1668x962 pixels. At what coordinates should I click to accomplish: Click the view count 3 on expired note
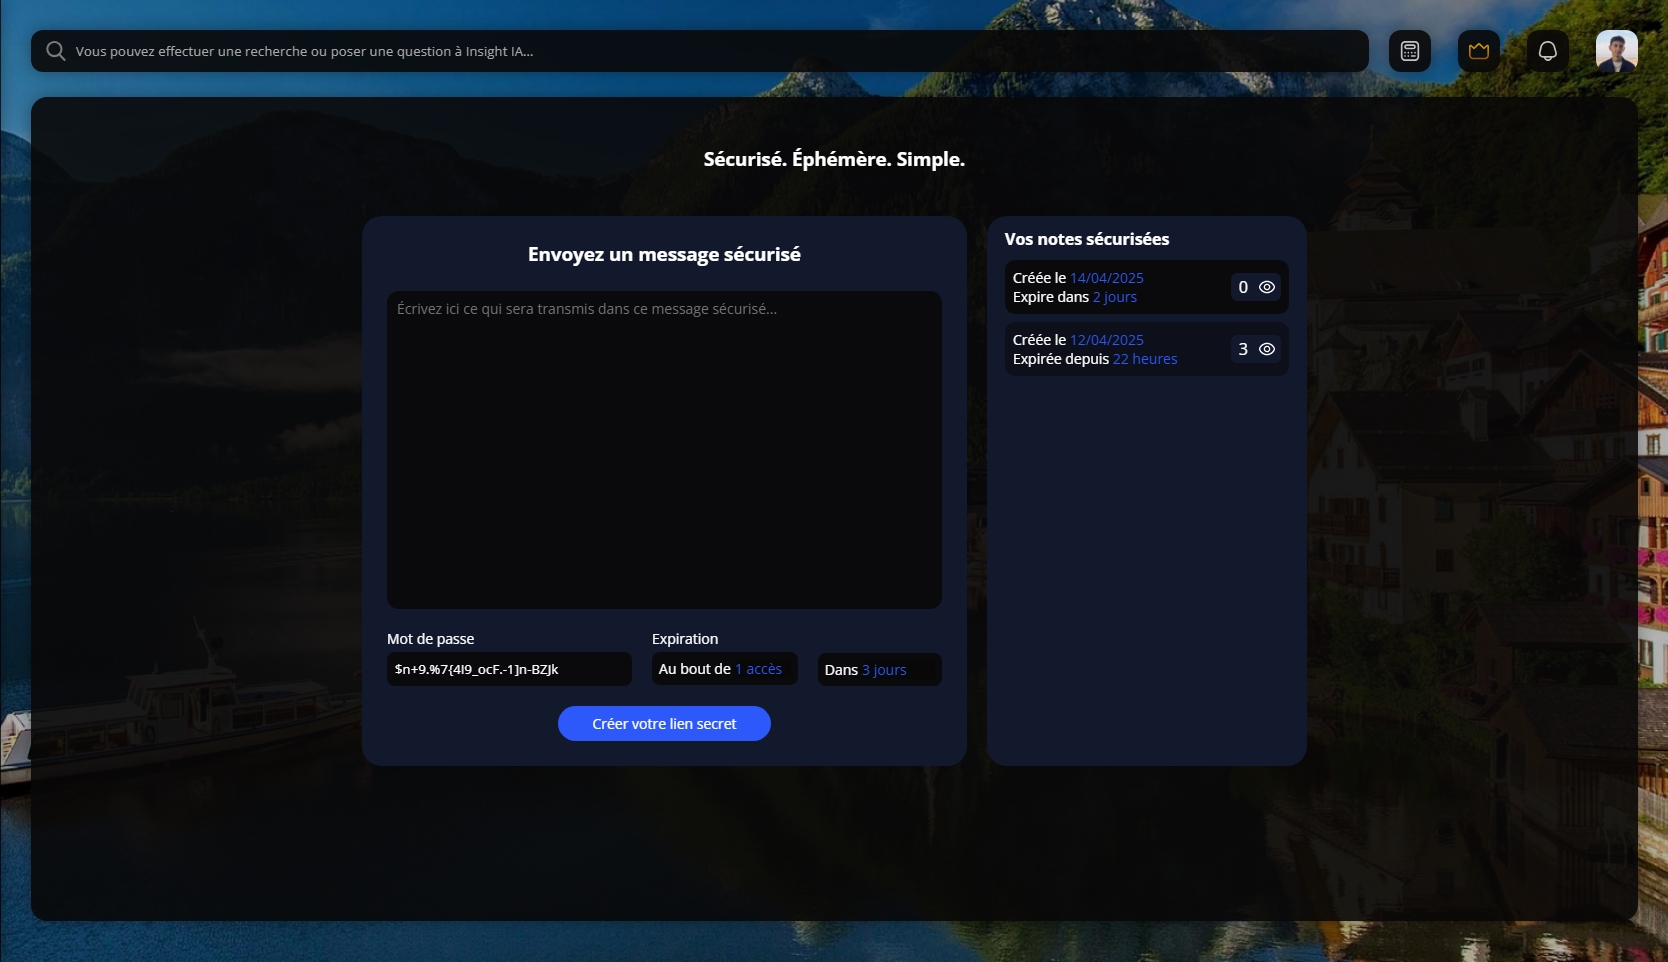[x=1243, y=349]
